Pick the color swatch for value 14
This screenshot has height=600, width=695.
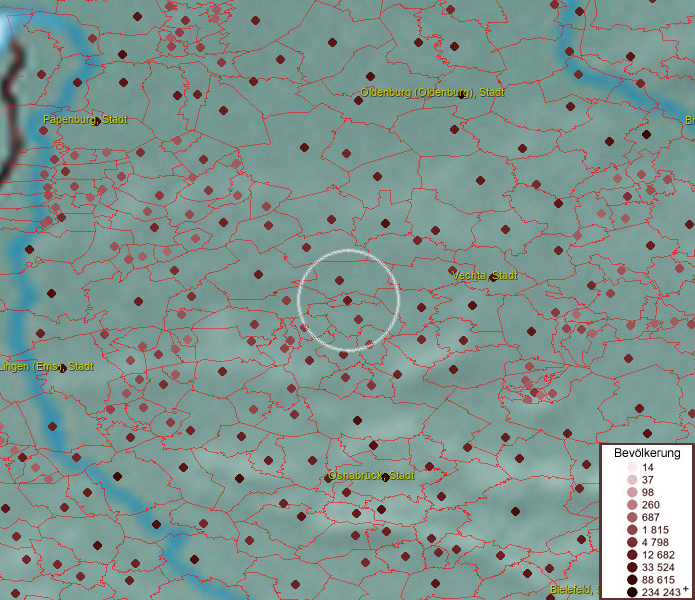point(632,467)
